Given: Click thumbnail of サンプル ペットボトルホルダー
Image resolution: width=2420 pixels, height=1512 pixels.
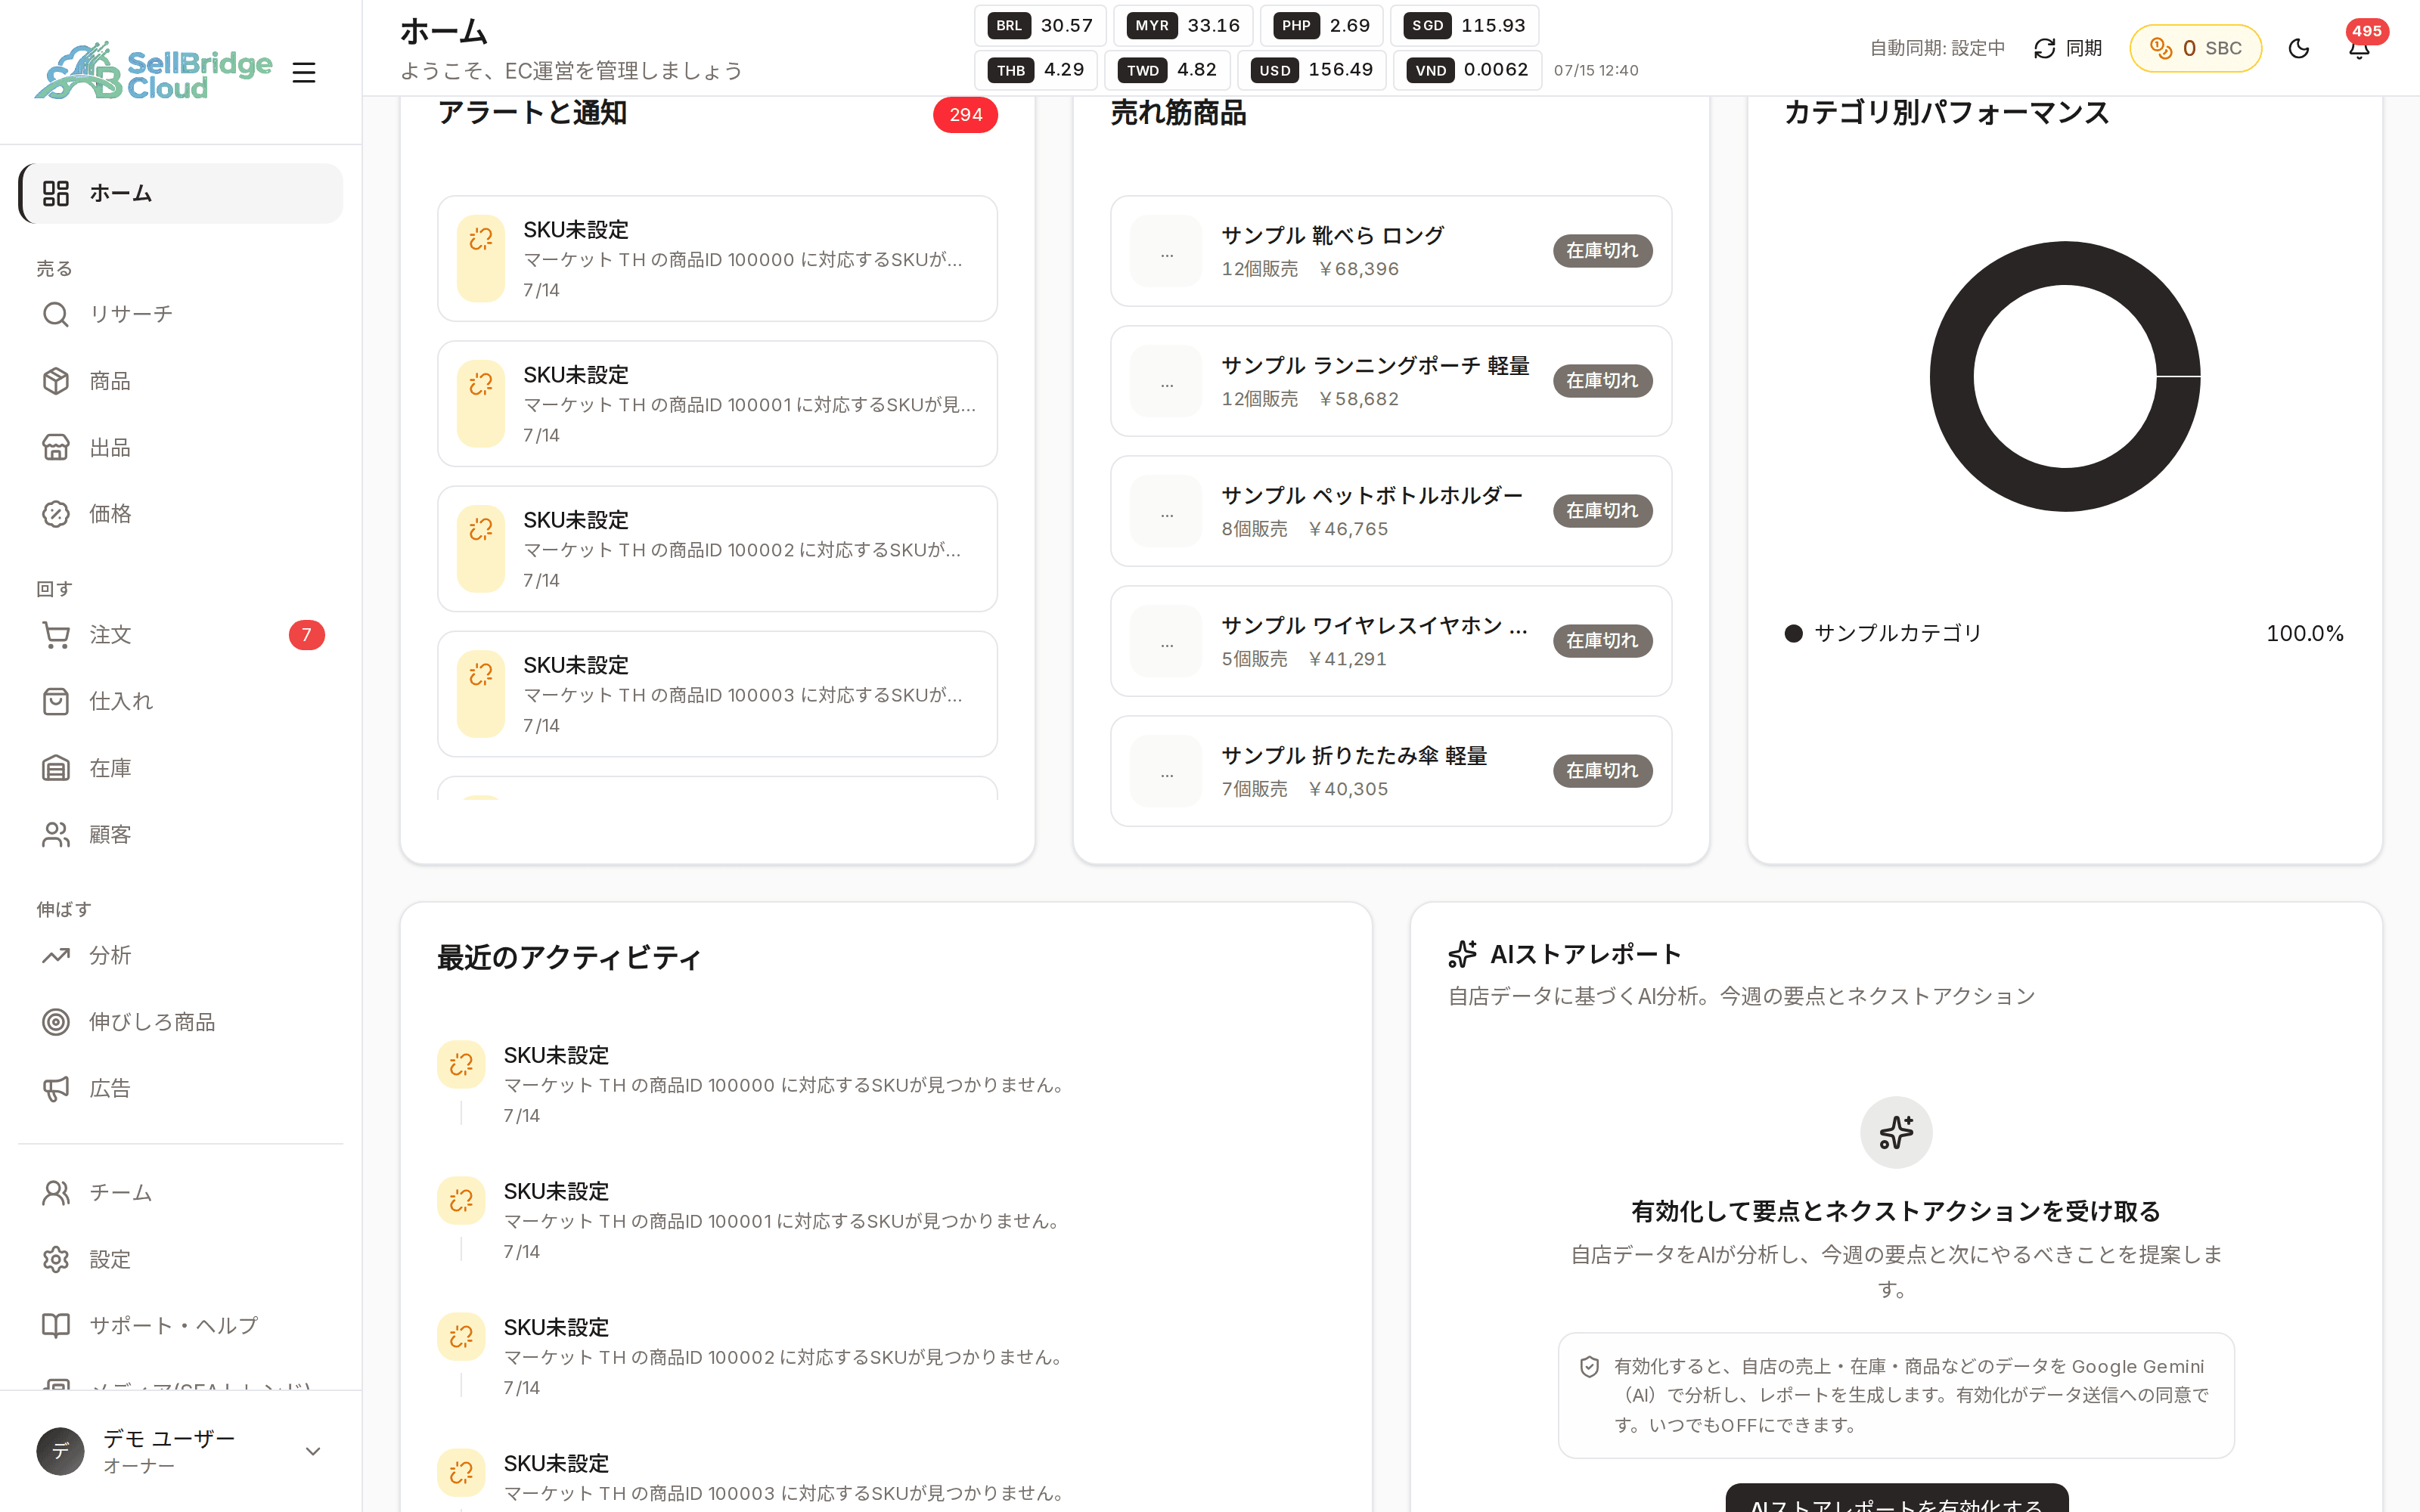Looking at the screenshot, I should (x=1166, y=511).
